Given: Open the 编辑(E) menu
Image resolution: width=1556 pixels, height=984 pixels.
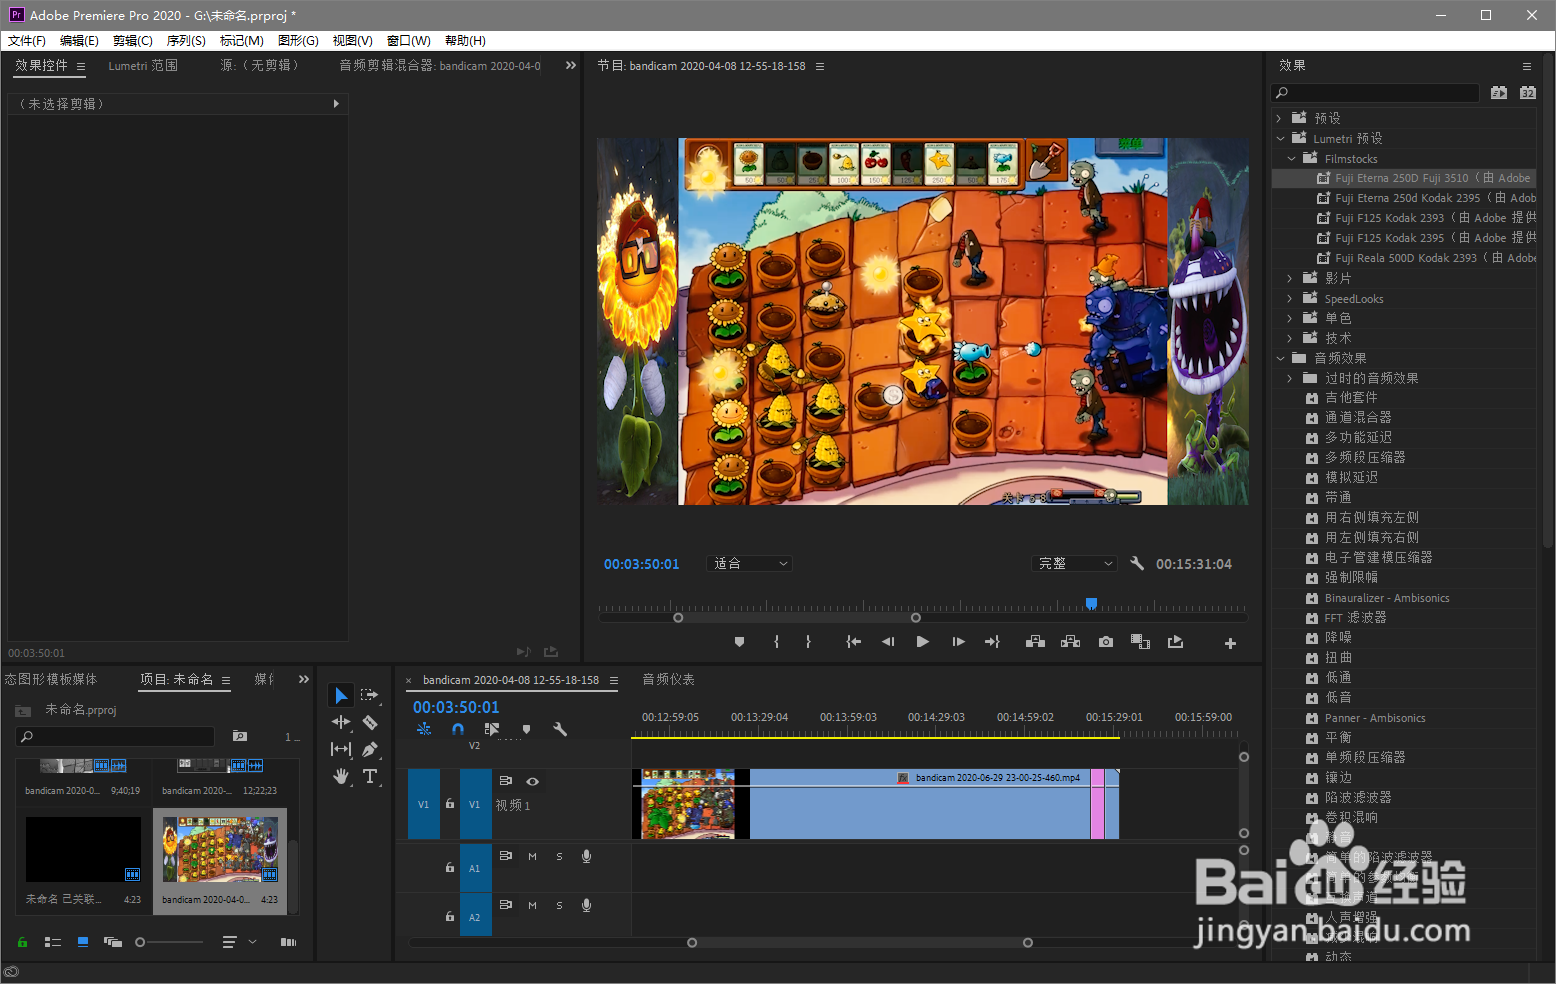Looking at the screenshot, I should pos(79,41).
